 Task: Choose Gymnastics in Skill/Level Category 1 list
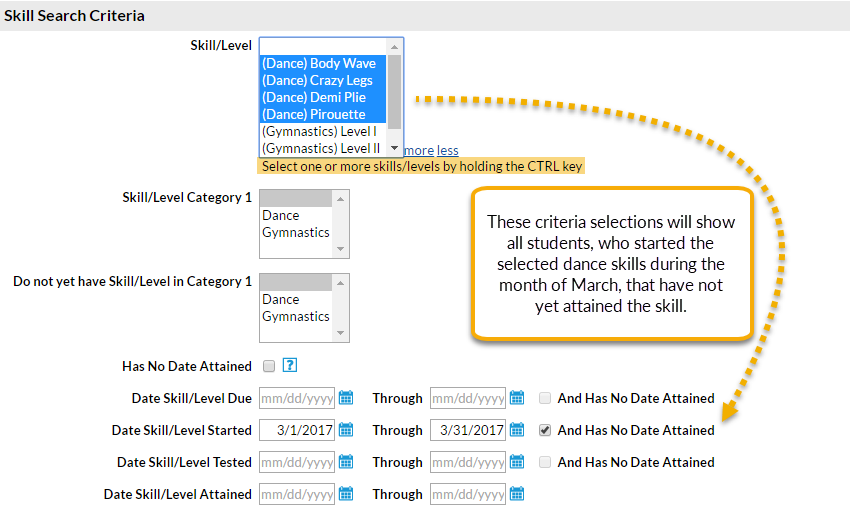(296, 232)
